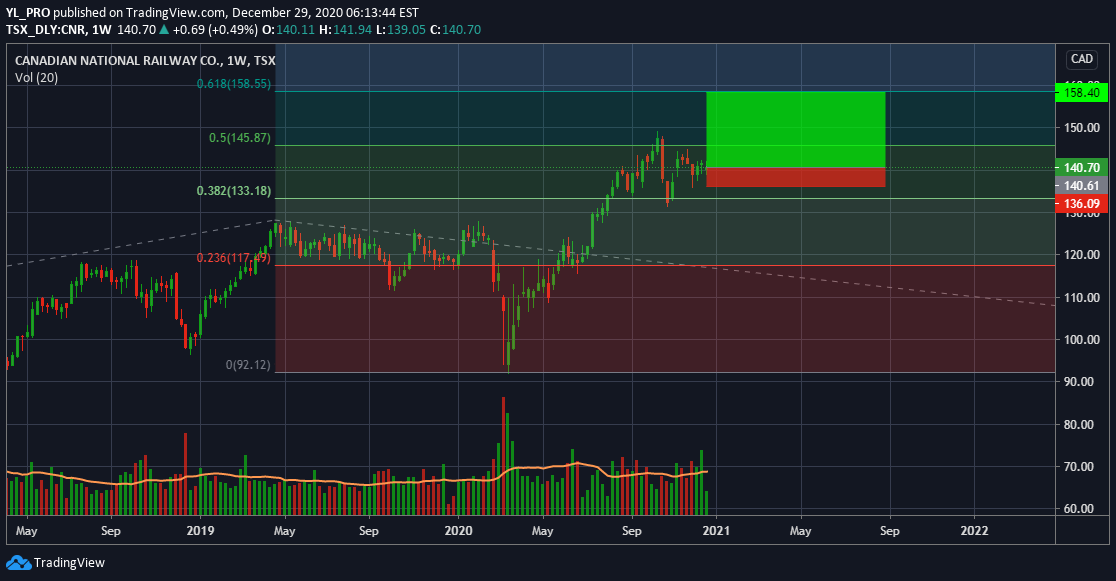Click the 2021 time axis label
1116x581 pixels.
pos(716,531)
